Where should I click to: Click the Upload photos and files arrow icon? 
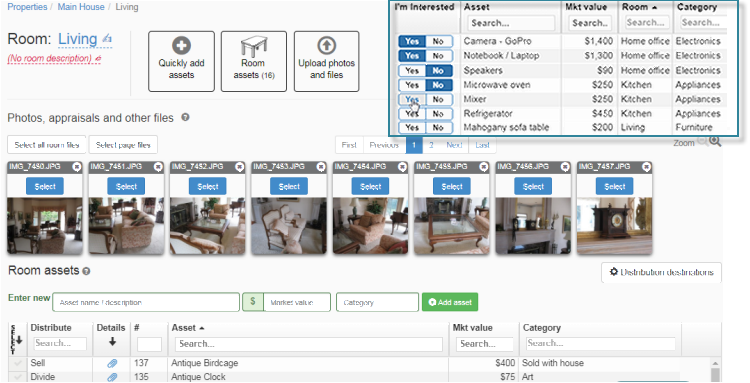tap(327, 46)
